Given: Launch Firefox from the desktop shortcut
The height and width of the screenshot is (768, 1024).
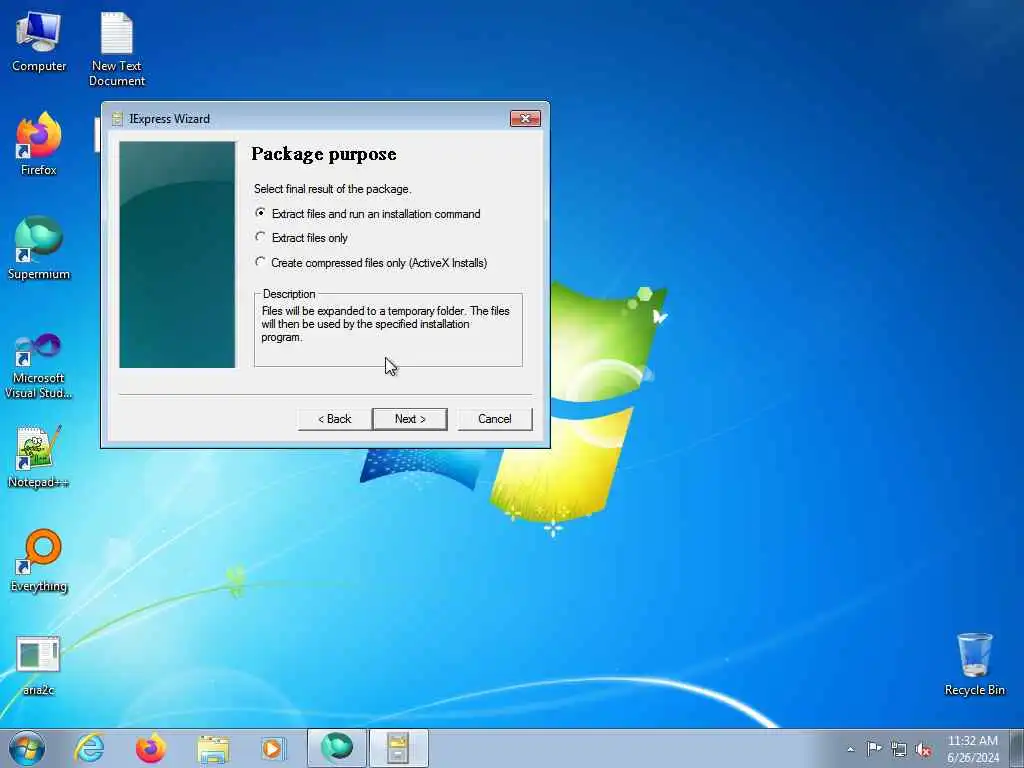Looking at the screenshot, I should pos(39,144).
